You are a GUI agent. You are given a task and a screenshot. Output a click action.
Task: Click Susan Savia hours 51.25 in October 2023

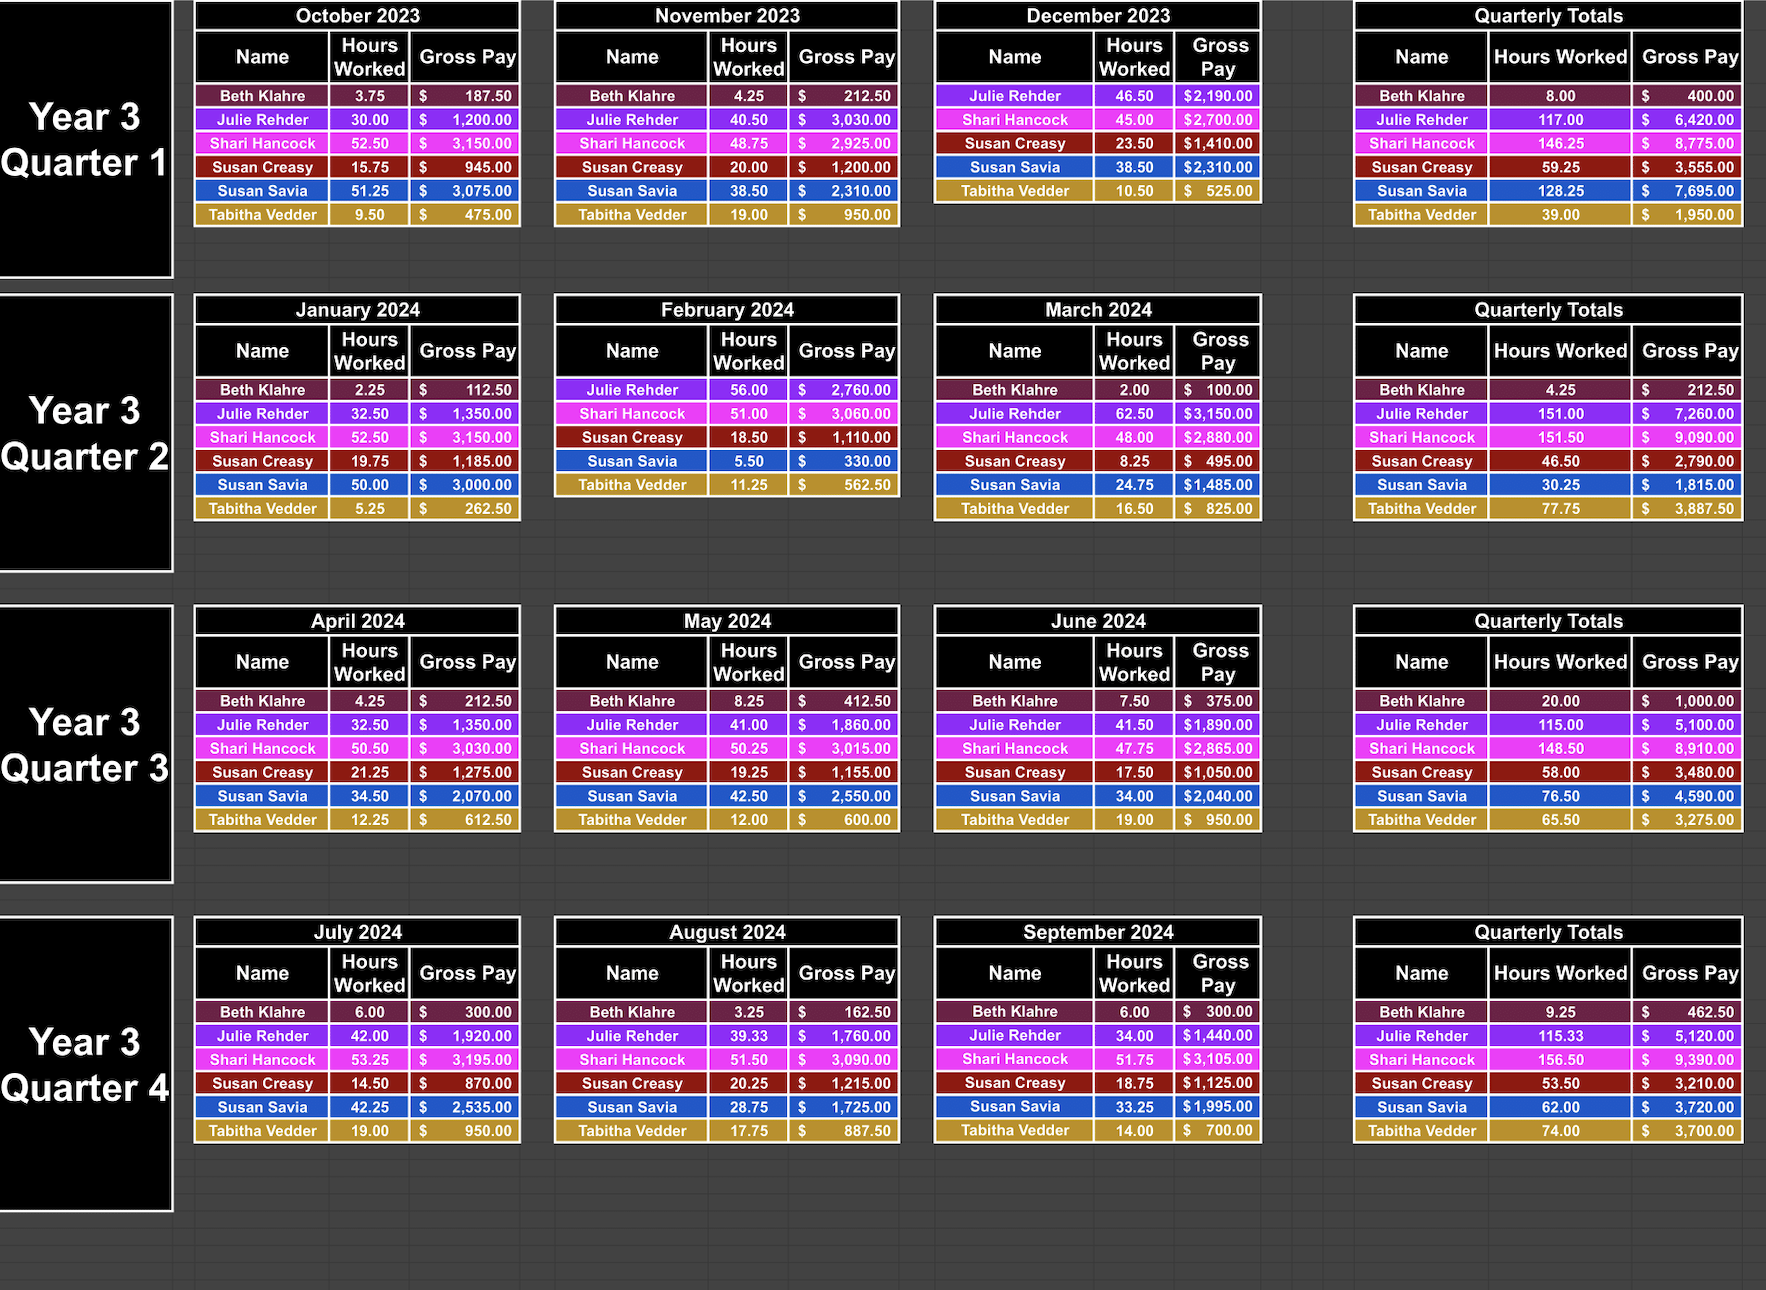click(x=369, y=191)
